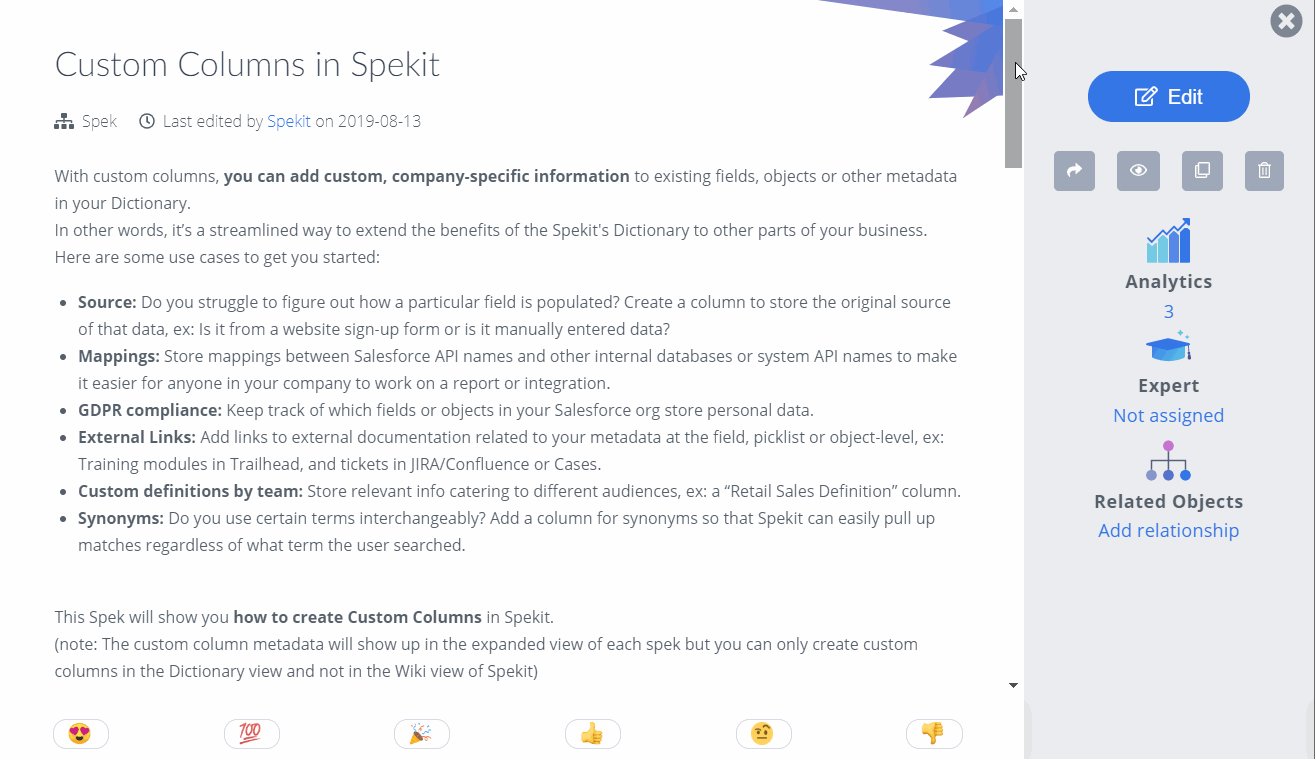Open the analytics count 3 link
This screenshot has height=759, width=1315.
click(x=1168, y=311)
